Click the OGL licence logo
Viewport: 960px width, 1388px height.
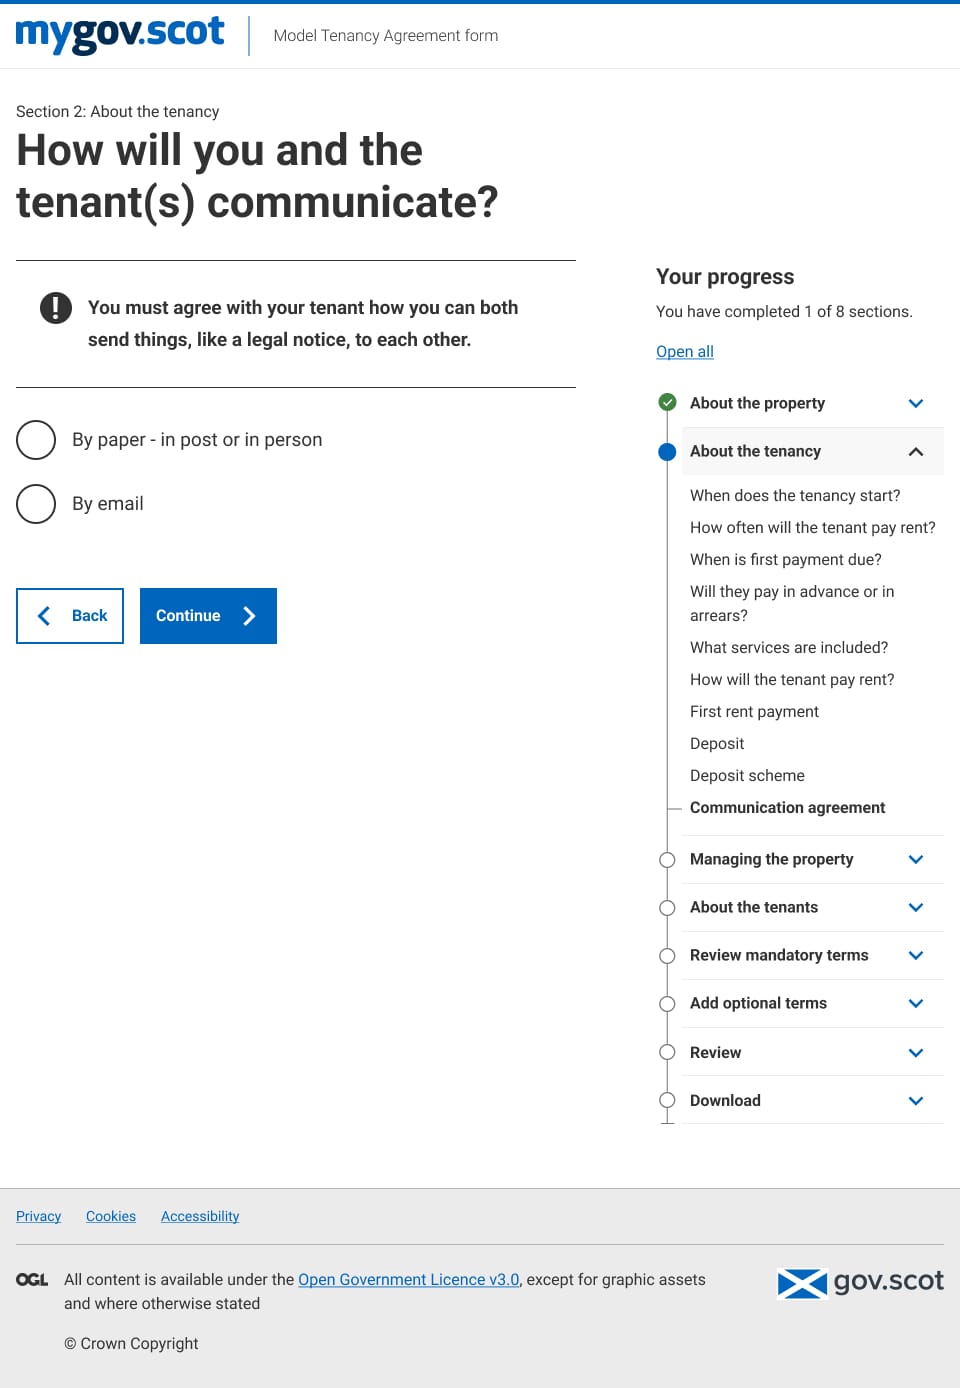click(x=32, y=1280)
